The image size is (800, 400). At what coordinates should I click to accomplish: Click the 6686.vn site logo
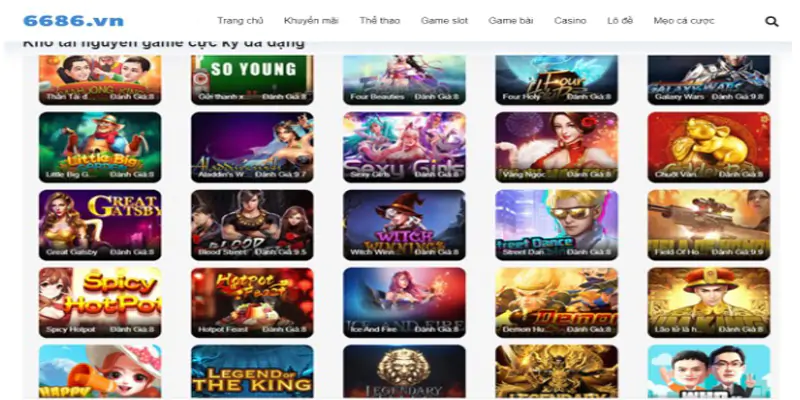(73, 21)
